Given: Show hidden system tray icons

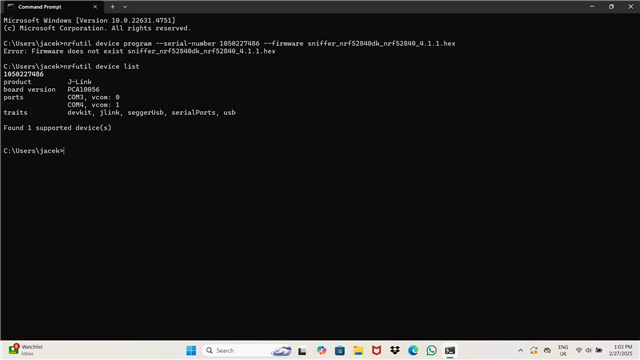Looking at the screenshot, I should [x=520, y=350].
